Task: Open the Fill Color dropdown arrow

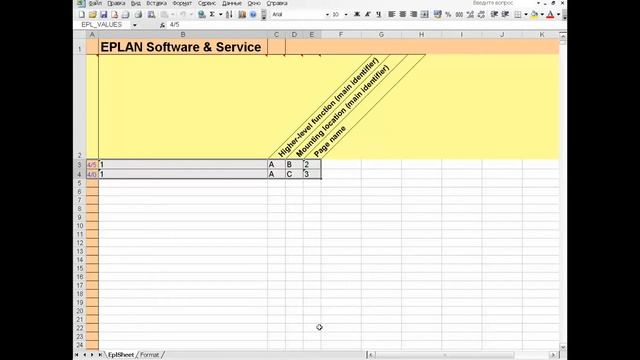Action: (x=542, y=15)
